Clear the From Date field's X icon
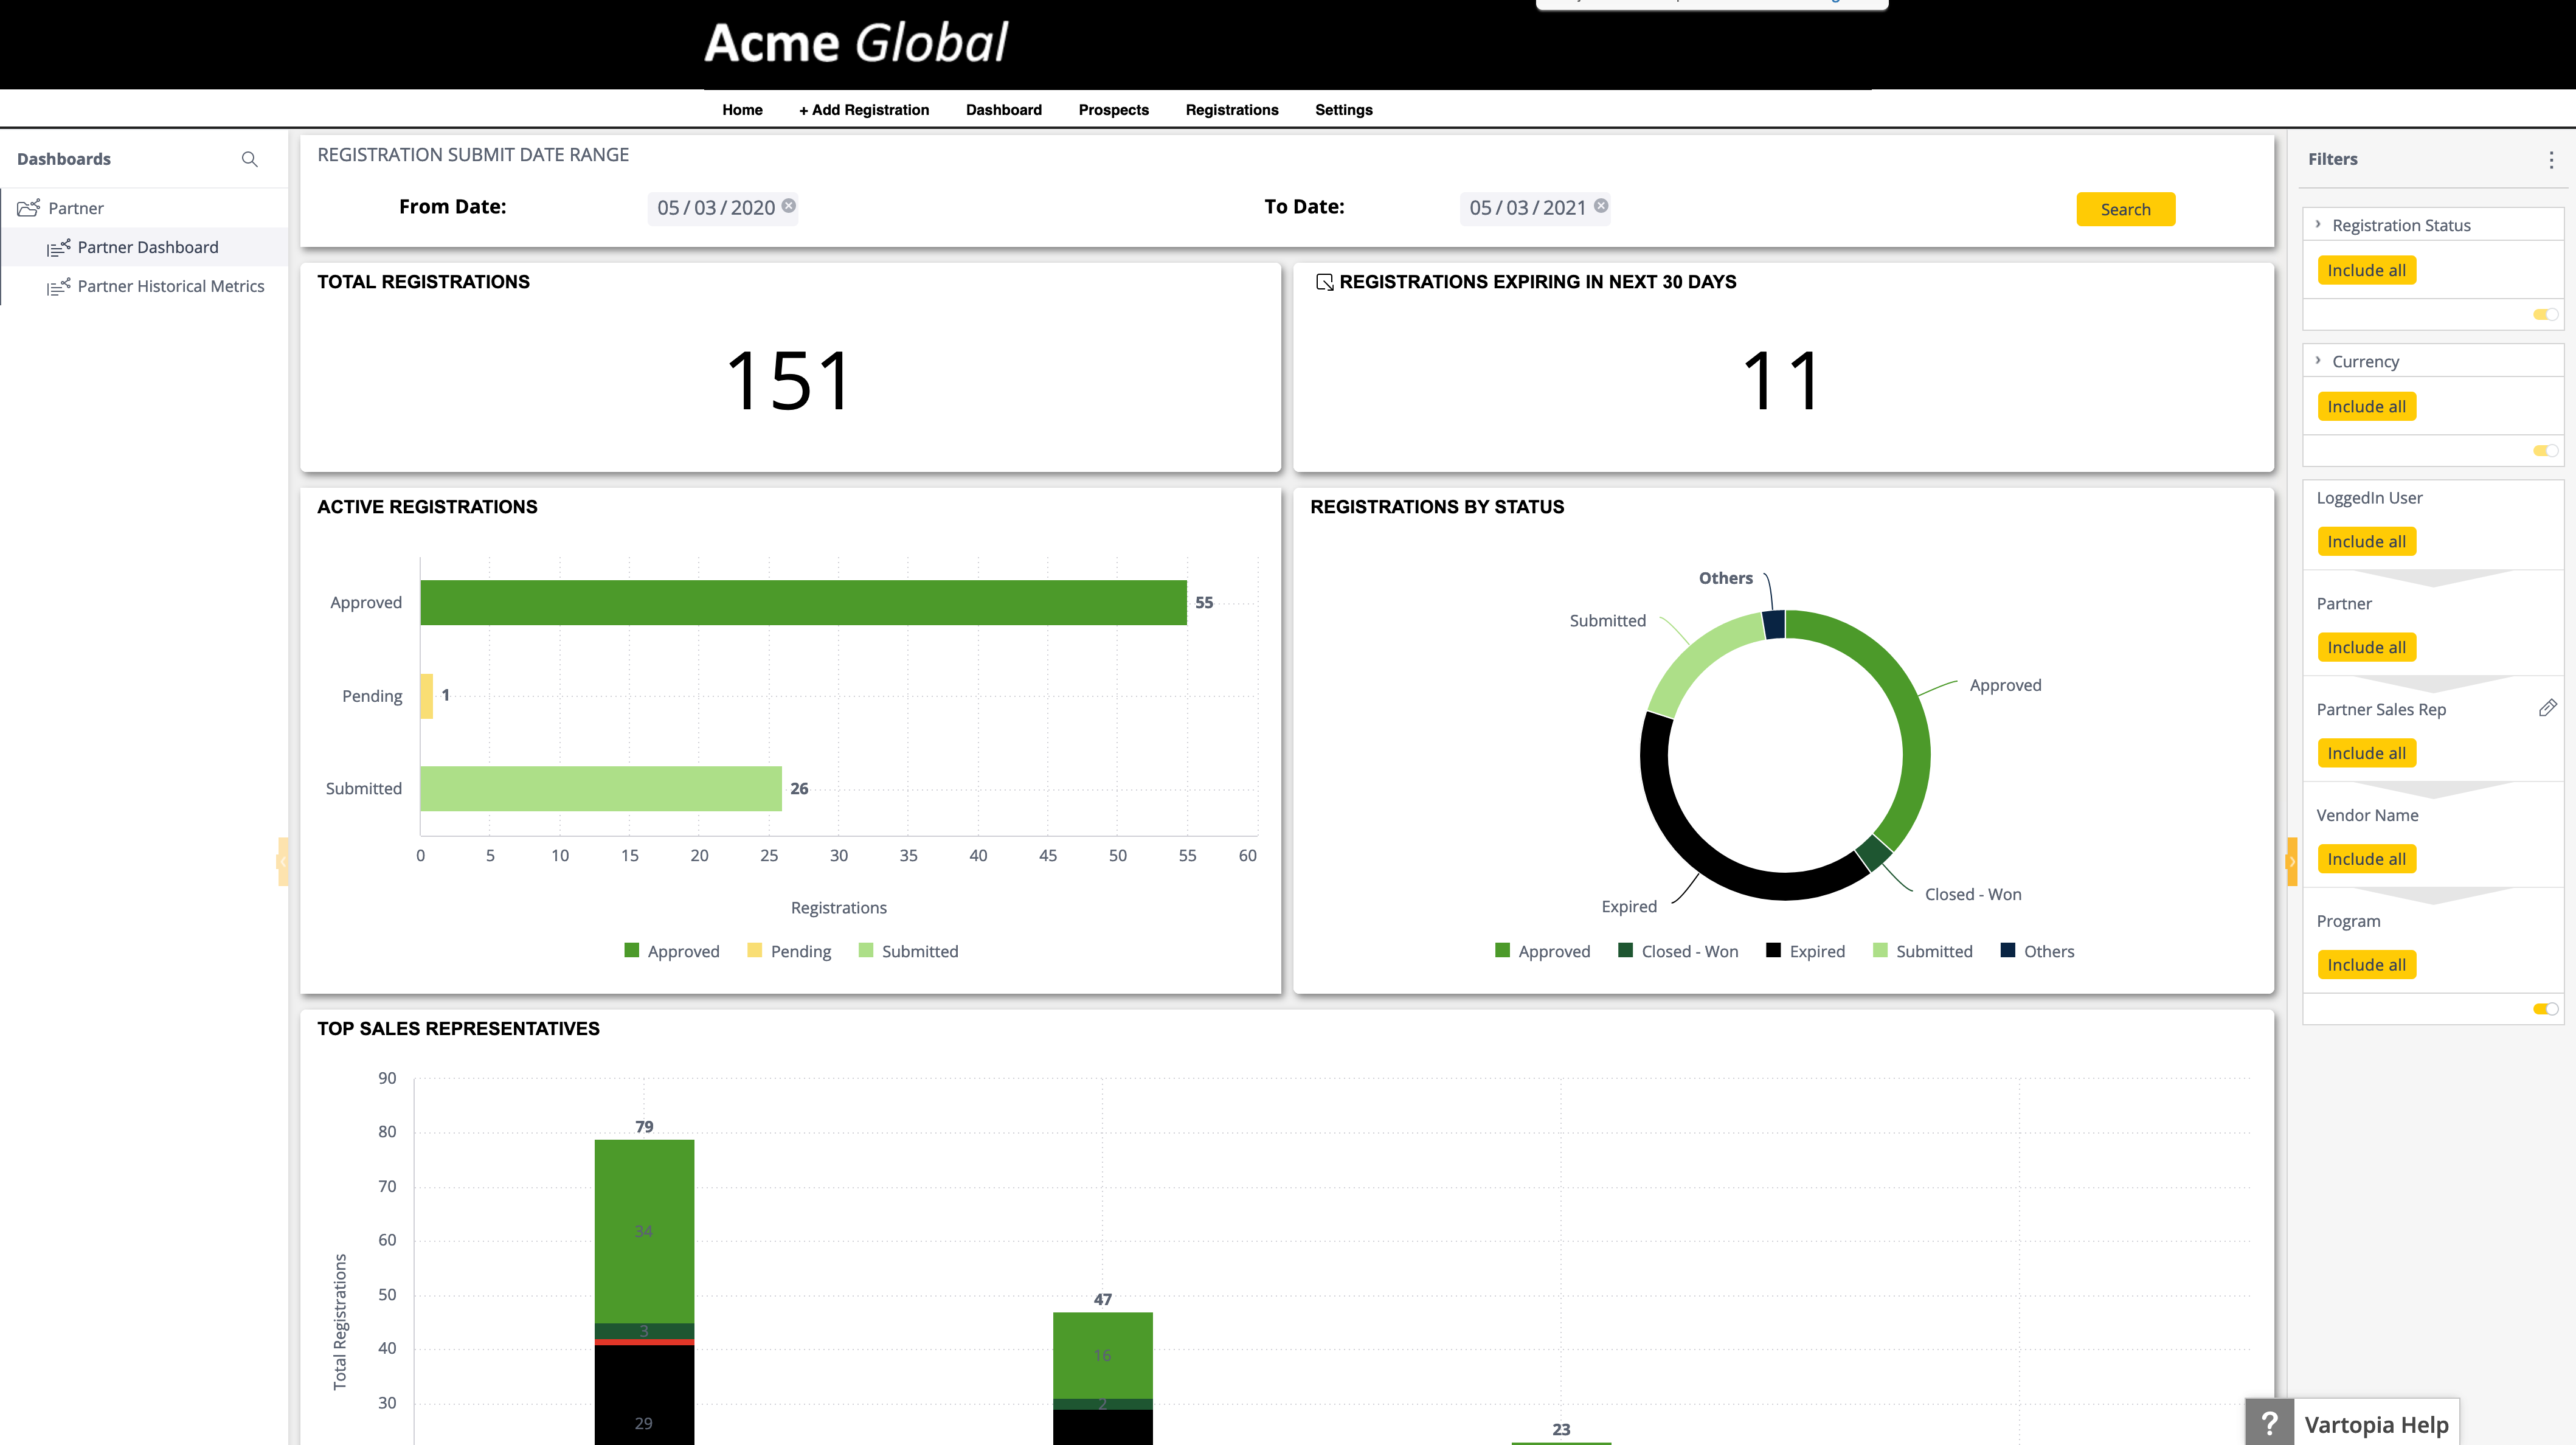 click(789, 206)
